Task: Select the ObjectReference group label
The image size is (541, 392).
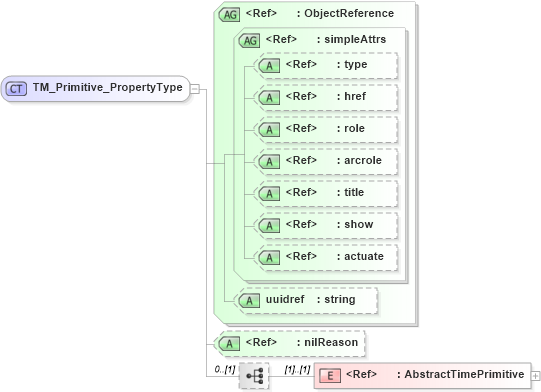Action: tap(349, 13)
